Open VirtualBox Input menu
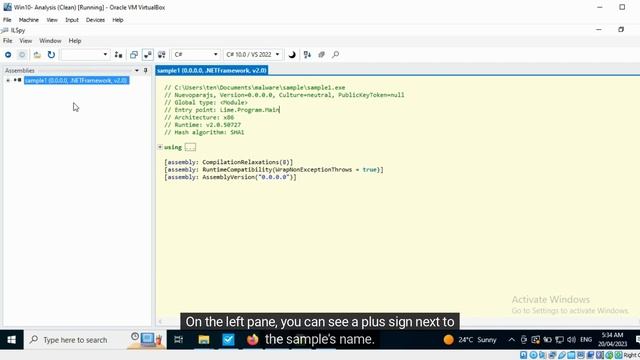Viewport: 640px width, 360px height. 72,20
